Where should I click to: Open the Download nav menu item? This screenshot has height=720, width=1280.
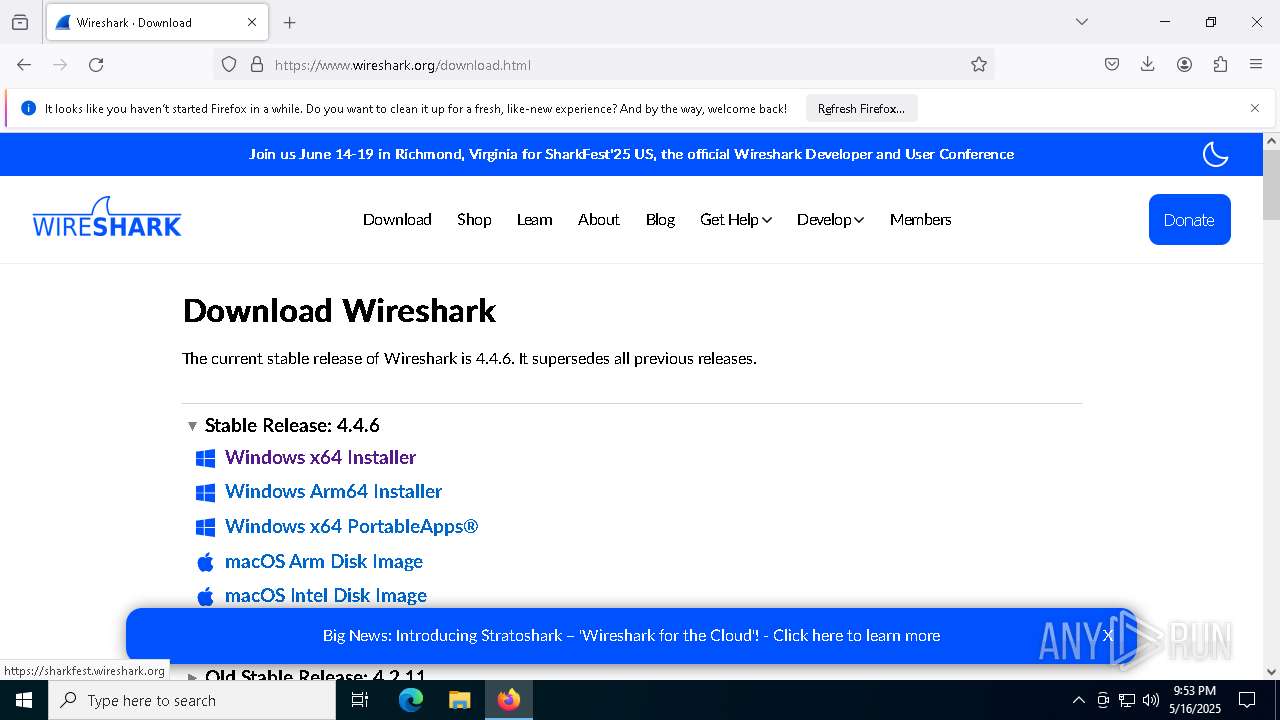(x=397, y=219)
